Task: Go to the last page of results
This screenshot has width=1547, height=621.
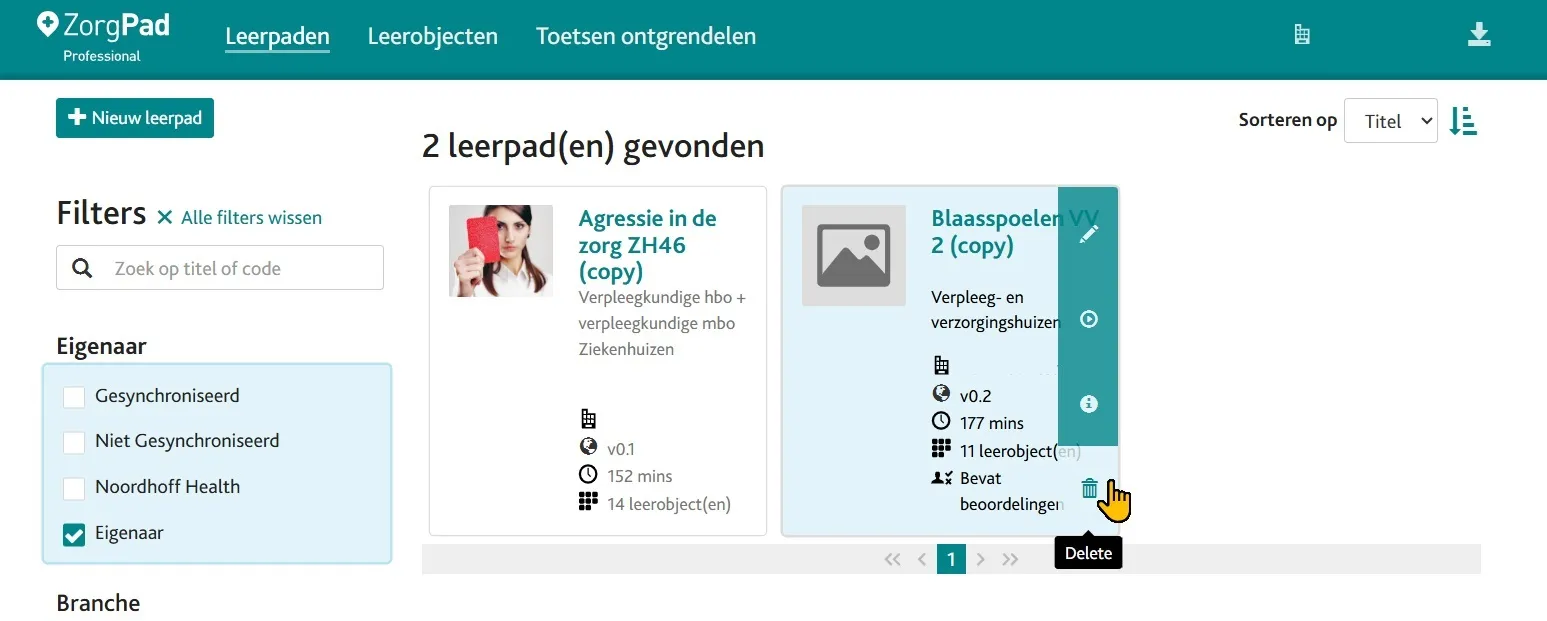Action: (1010, 559)
